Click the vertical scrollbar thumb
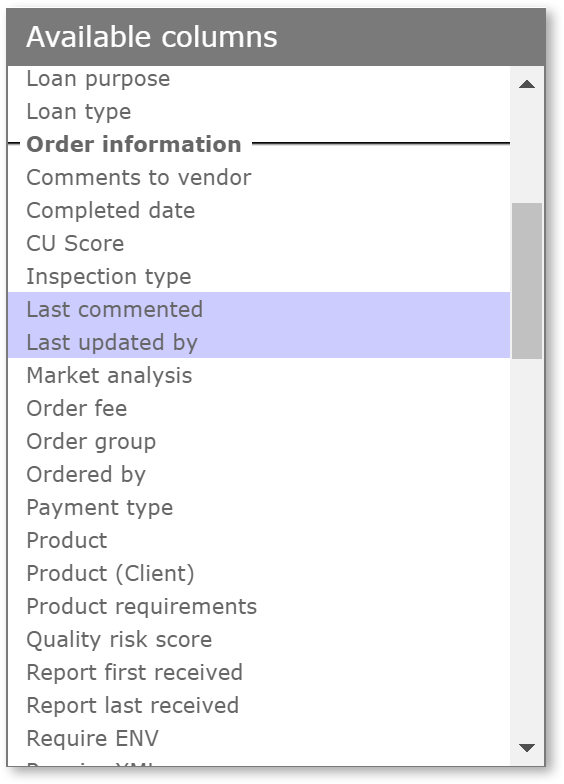The height and width of the screenshot is (784, 564). tap(526, 280)
